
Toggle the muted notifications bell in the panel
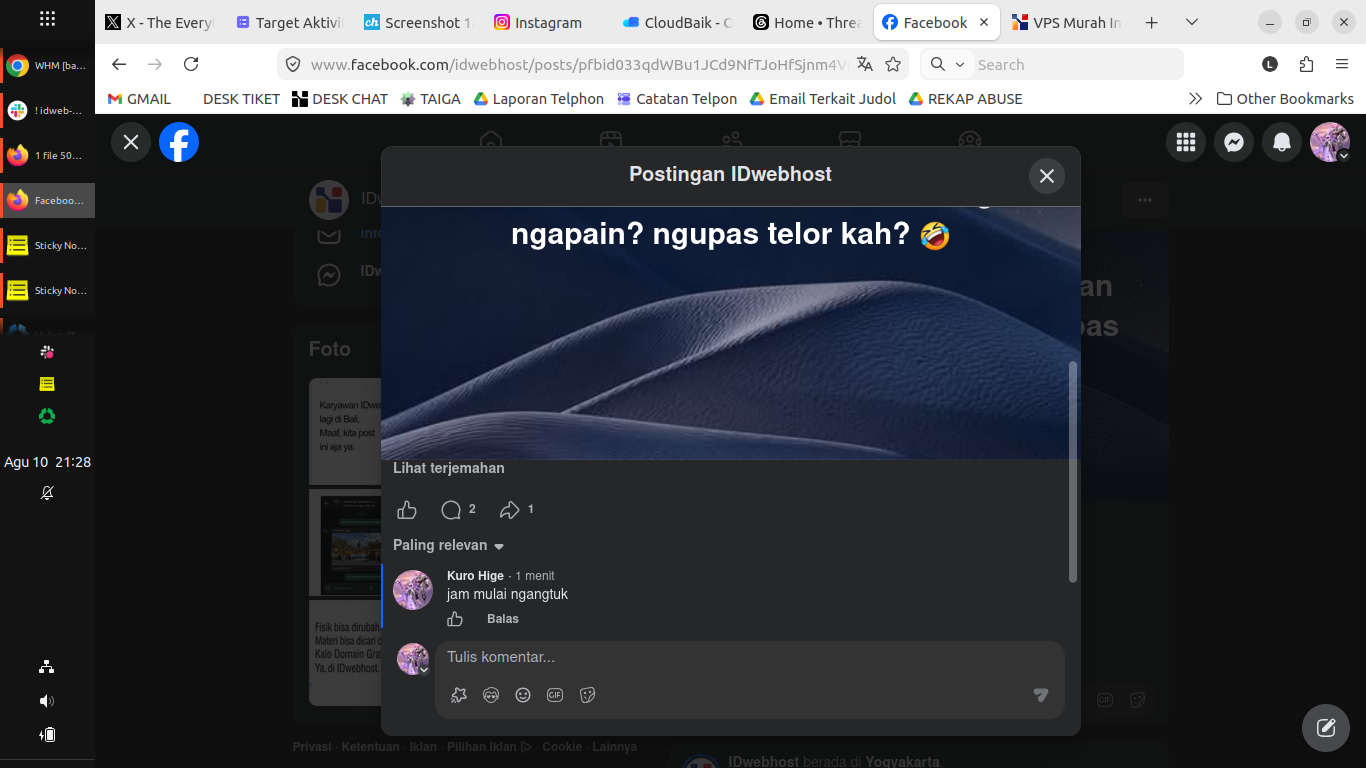pyautogui.click(x=47, y=493)
